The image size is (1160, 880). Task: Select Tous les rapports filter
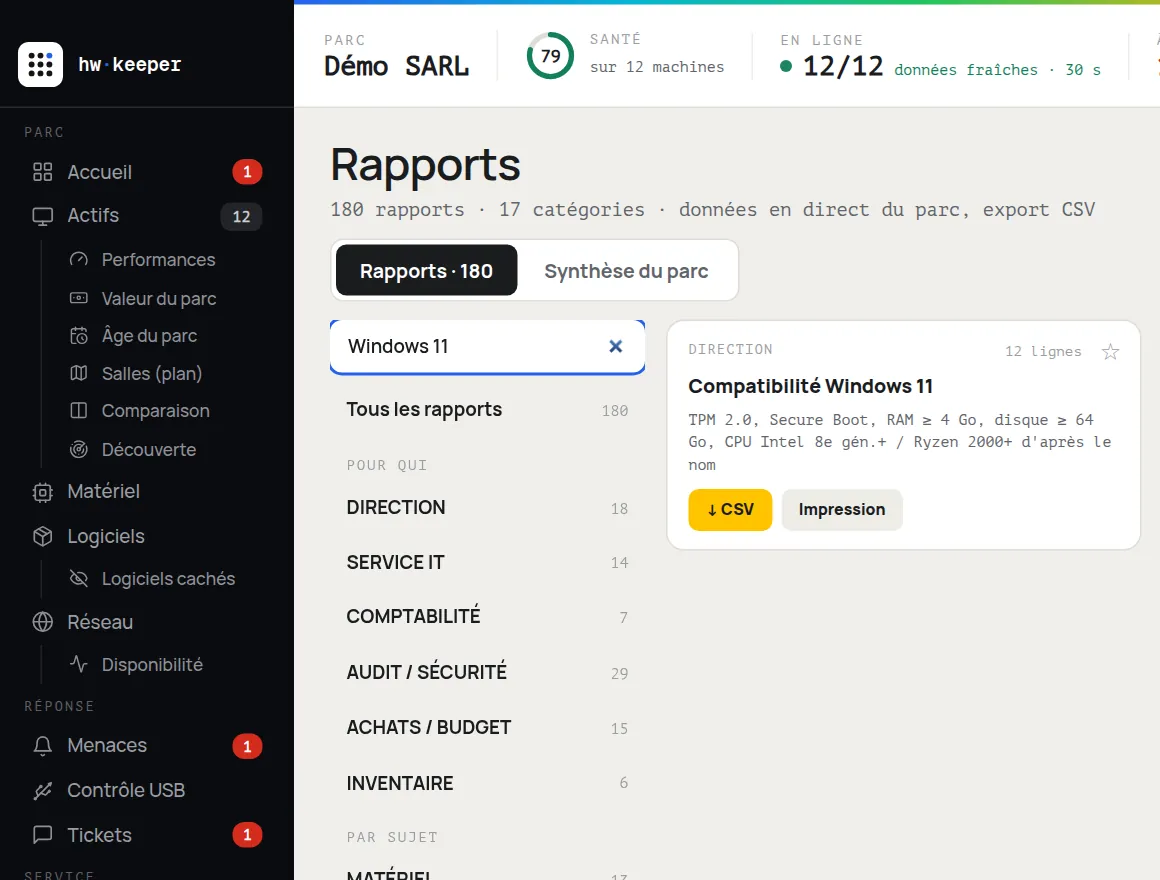click(487, 410)
